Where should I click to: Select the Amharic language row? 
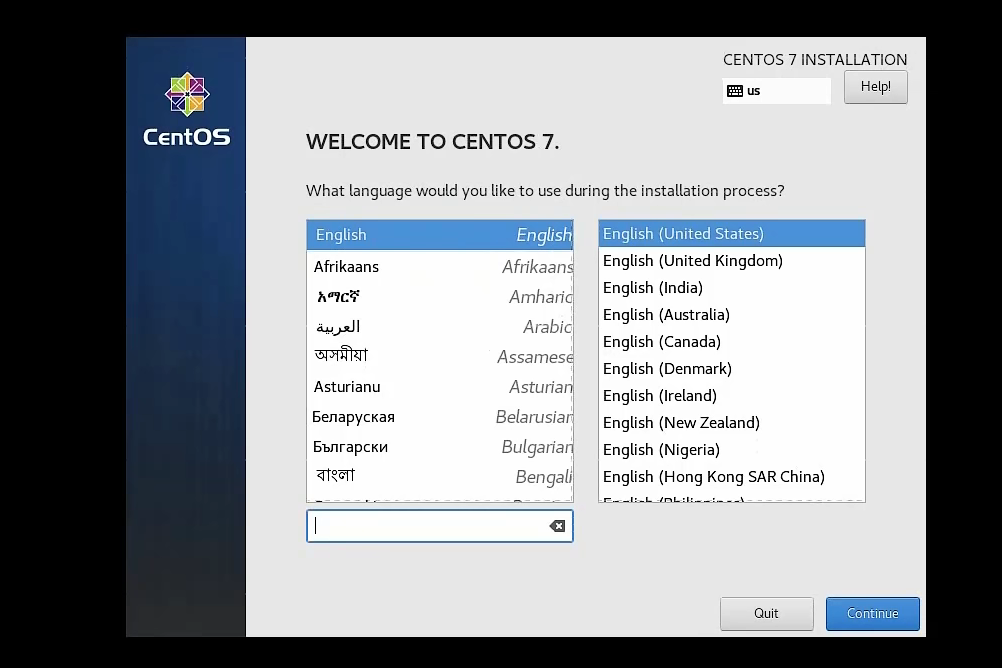(440, 297)
